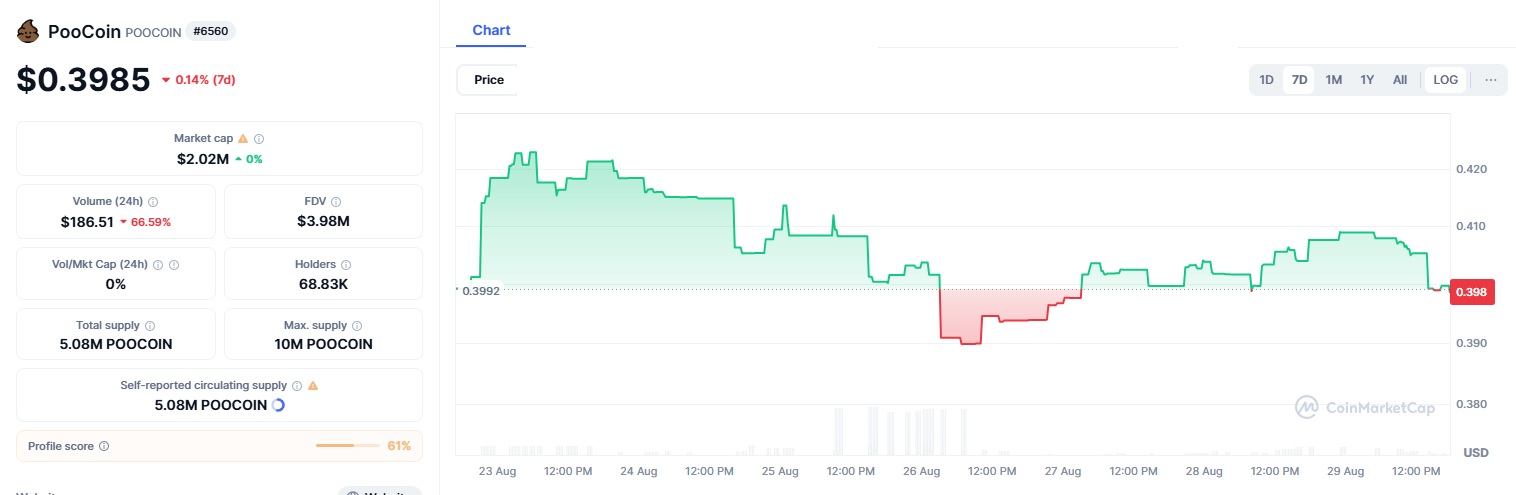
Task: Click the PooCoin poop logo icon
Action: [28, 31]
